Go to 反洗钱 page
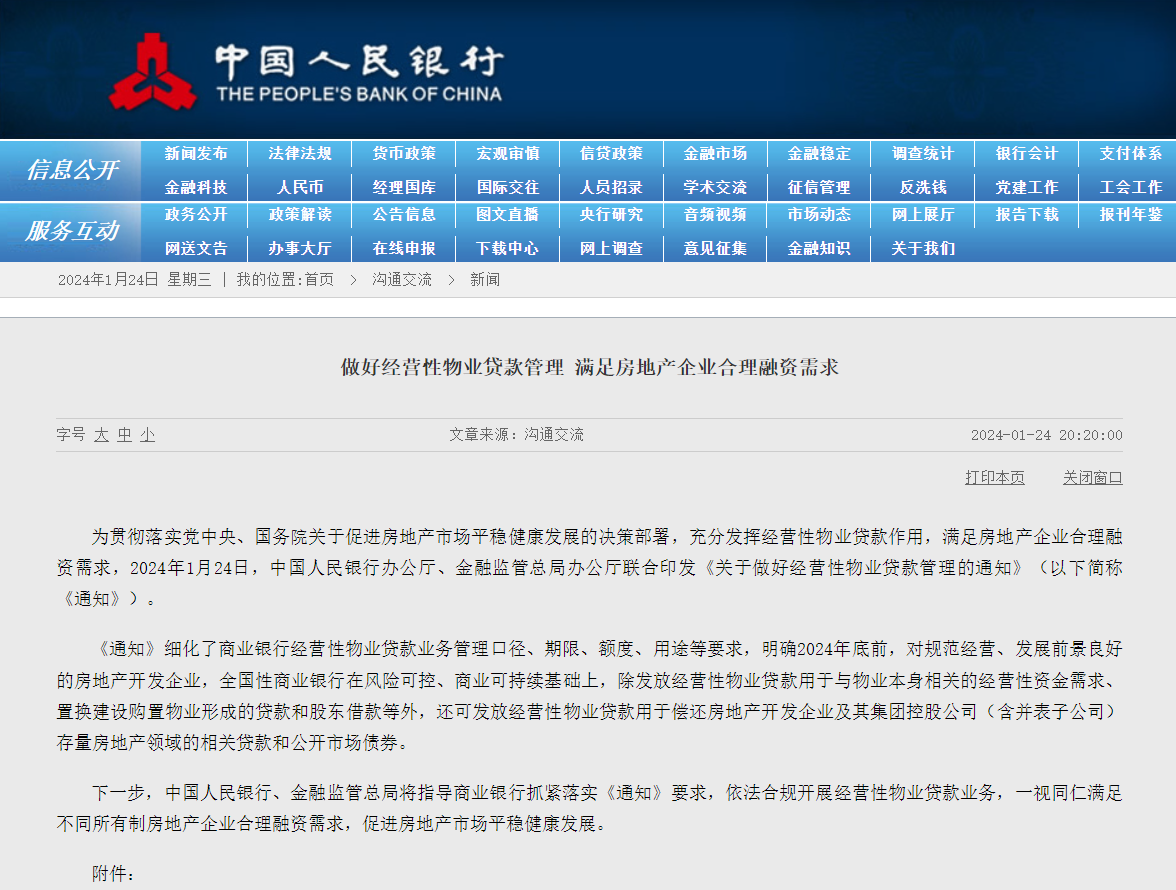 923,187
